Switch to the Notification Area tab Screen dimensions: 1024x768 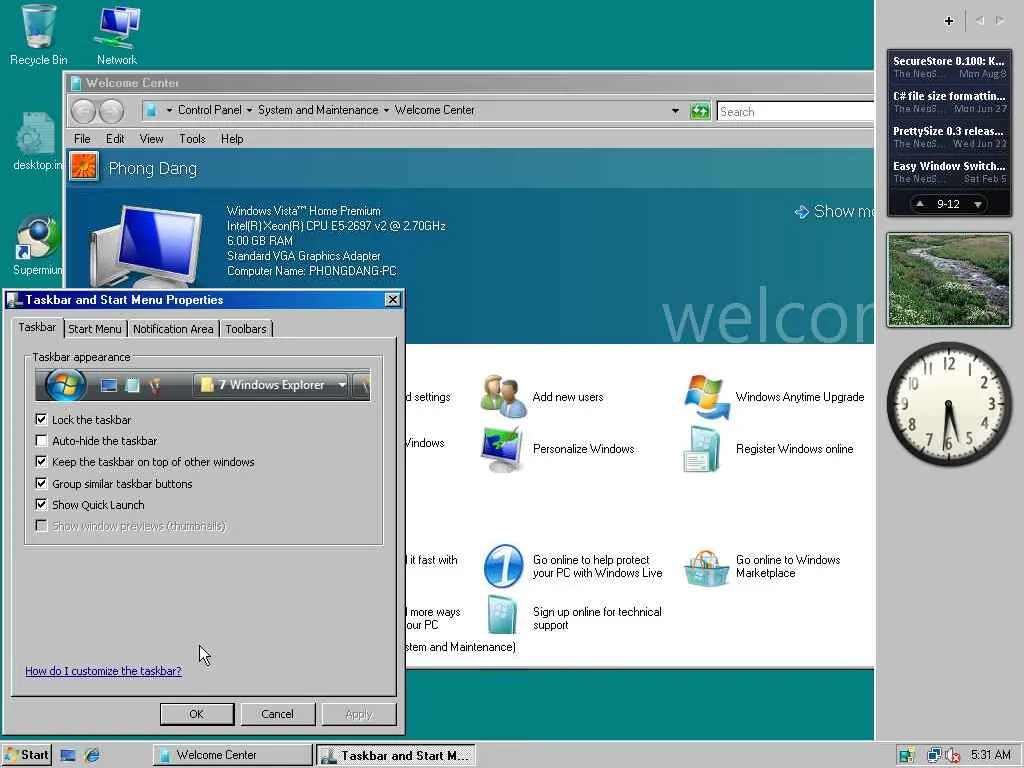click(173, 328)
